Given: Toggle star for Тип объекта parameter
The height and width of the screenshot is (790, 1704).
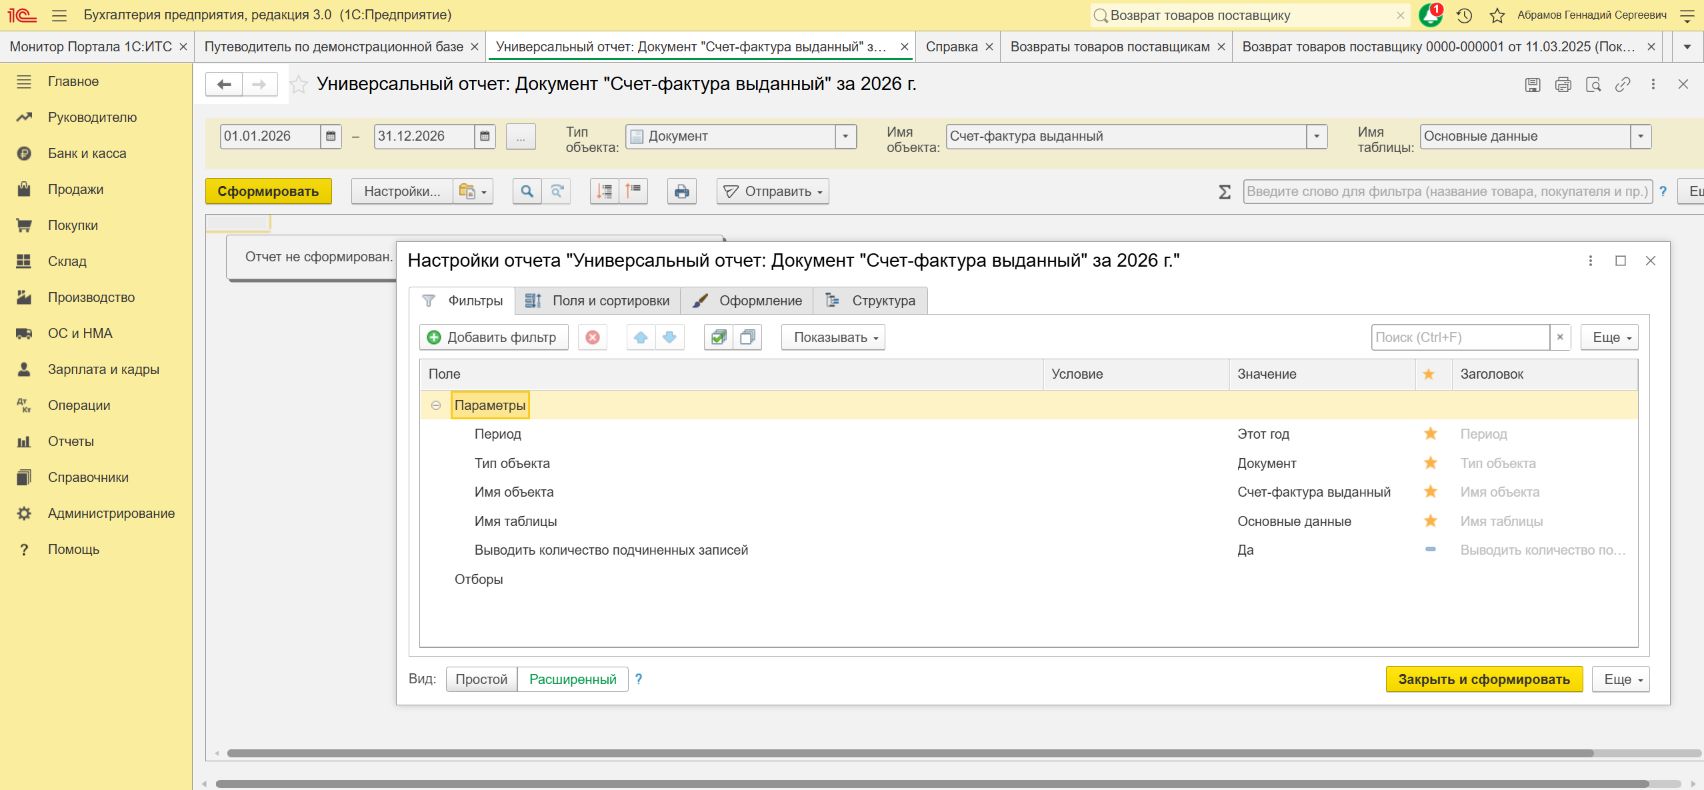Looking at the screenshot, I should 1431,463.
